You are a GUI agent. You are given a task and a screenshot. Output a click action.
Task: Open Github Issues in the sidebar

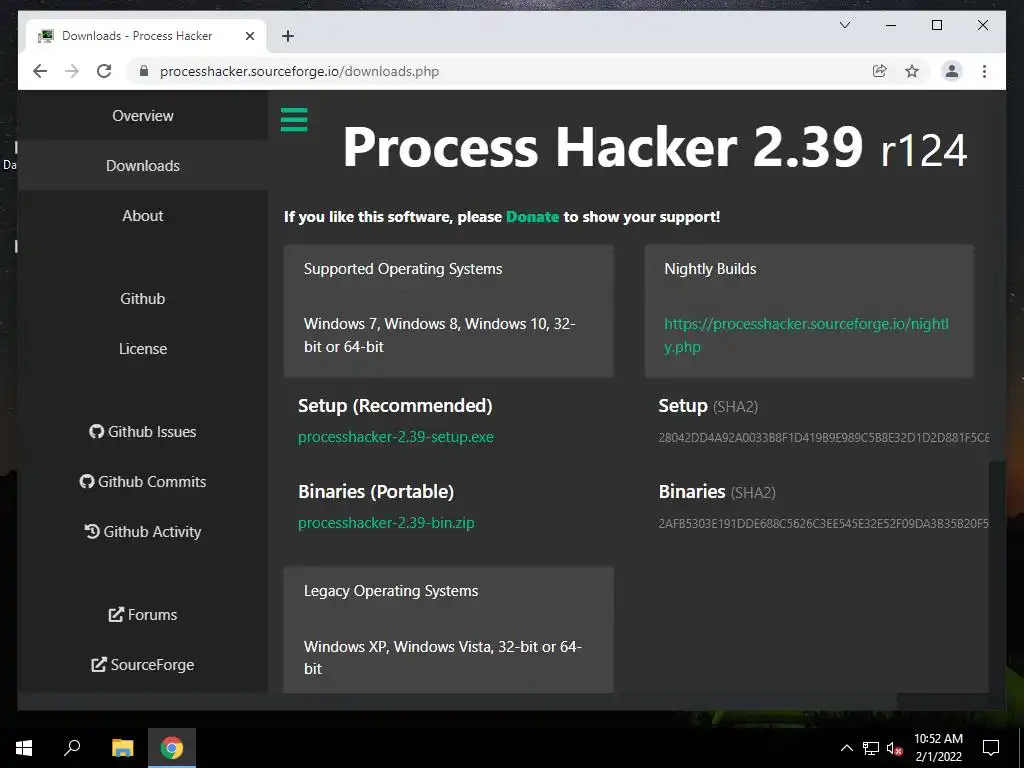(x=142, y=432)
